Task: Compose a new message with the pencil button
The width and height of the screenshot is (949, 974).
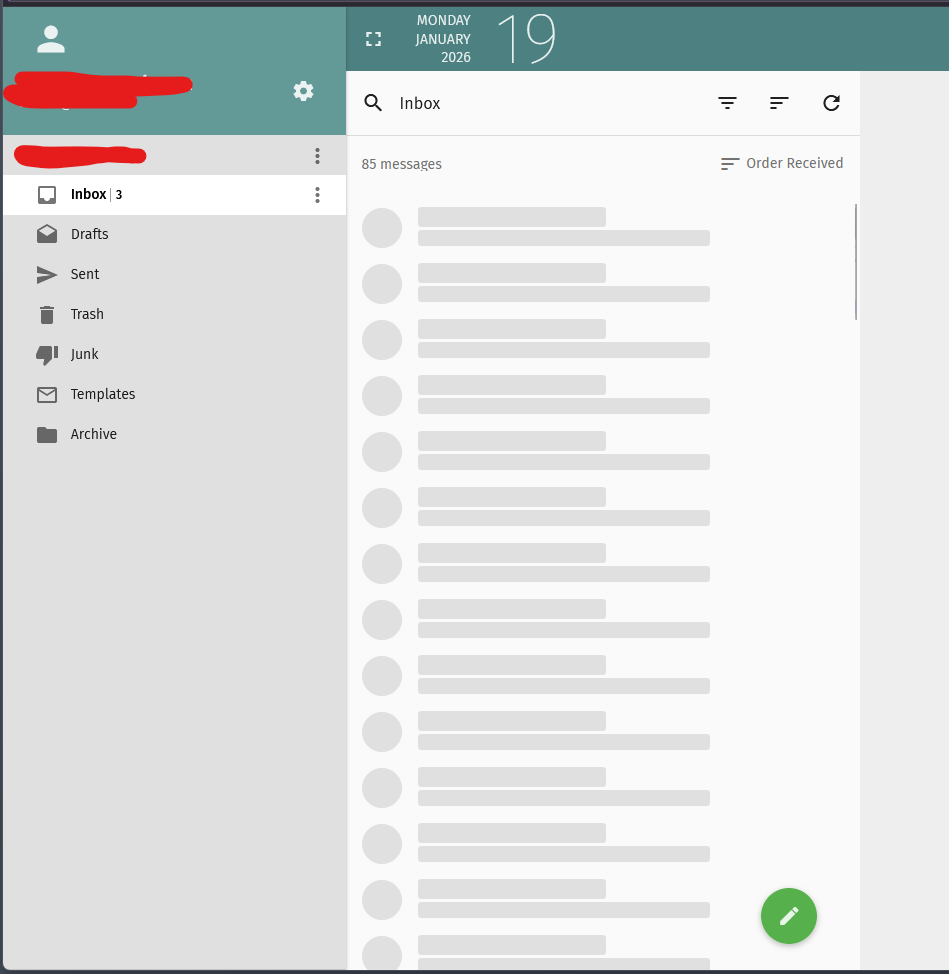Action: (x=789, y=916)
